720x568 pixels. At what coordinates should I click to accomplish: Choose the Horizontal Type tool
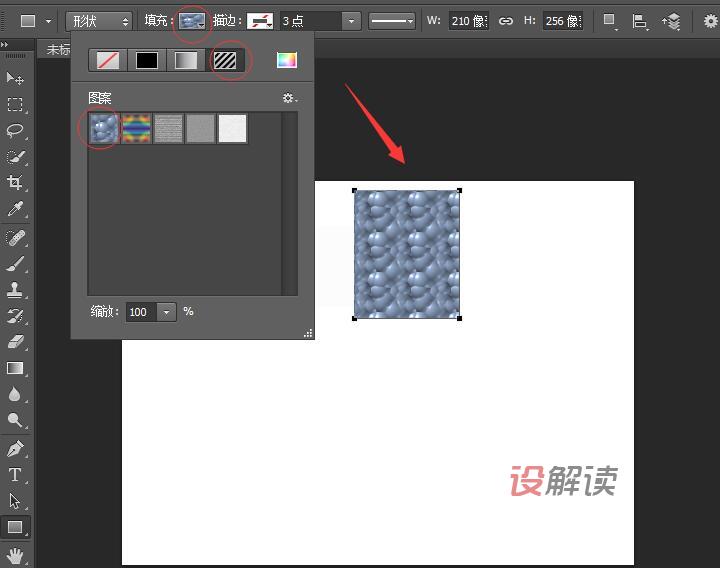(x=15, y=475)
